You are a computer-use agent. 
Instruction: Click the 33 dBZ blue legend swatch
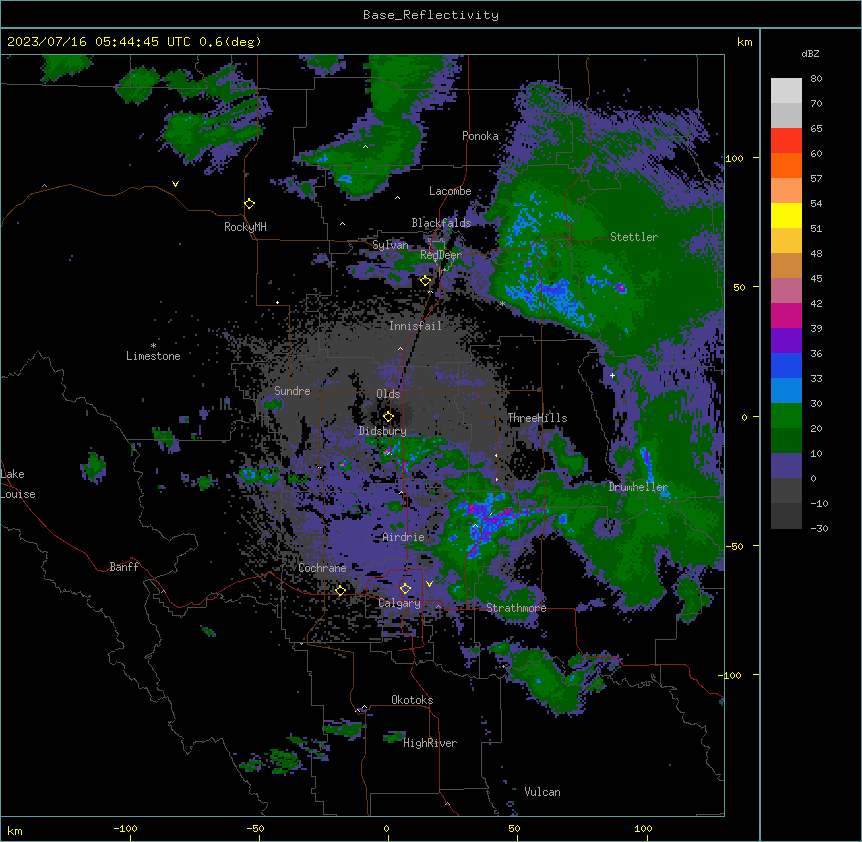coord(786,365)
